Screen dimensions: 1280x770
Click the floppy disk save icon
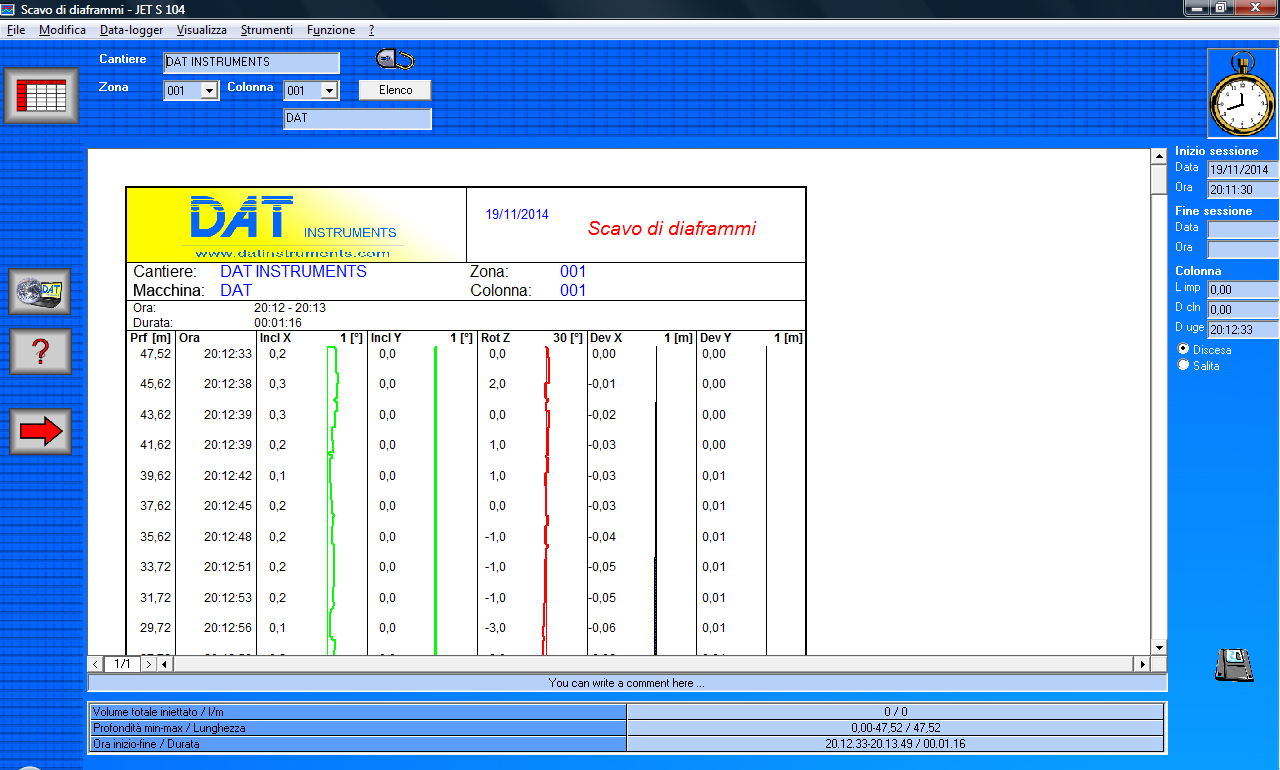pos(1234,665)
